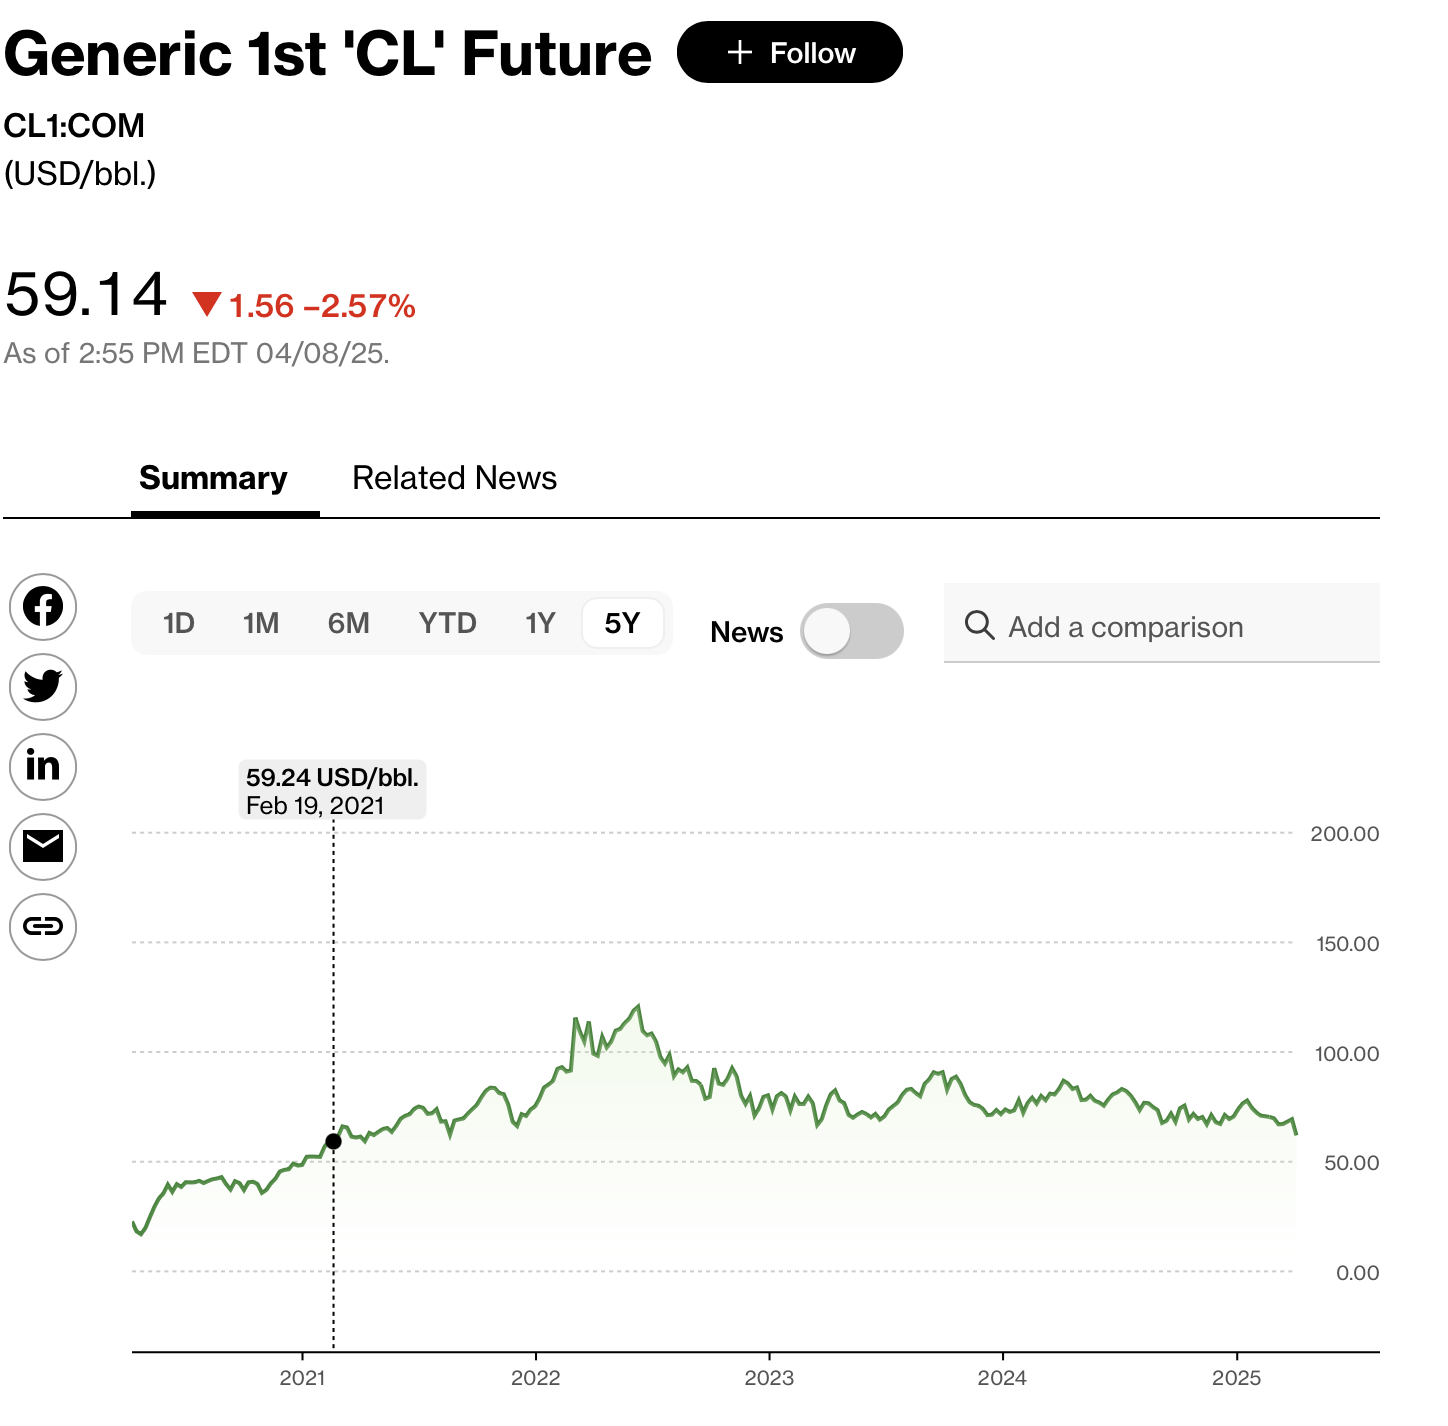Toggle the News switch on
This screenshot has width=1448, height=1426.
tap(851, 631)
